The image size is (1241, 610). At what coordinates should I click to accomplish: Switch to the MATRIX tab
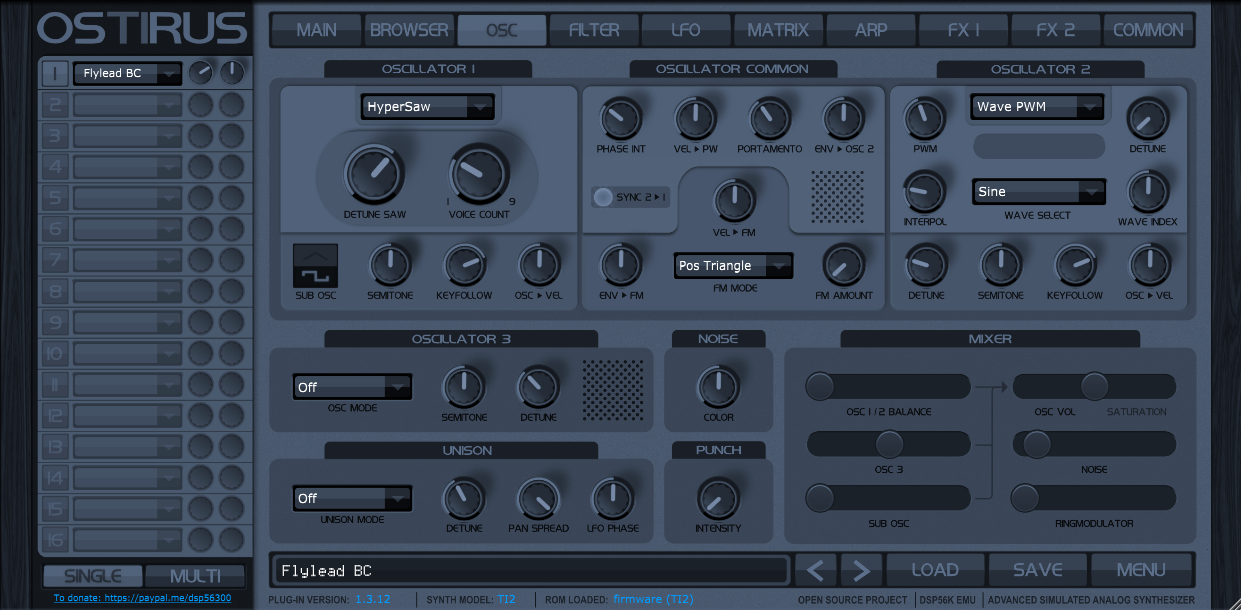(x=779, y=30)
